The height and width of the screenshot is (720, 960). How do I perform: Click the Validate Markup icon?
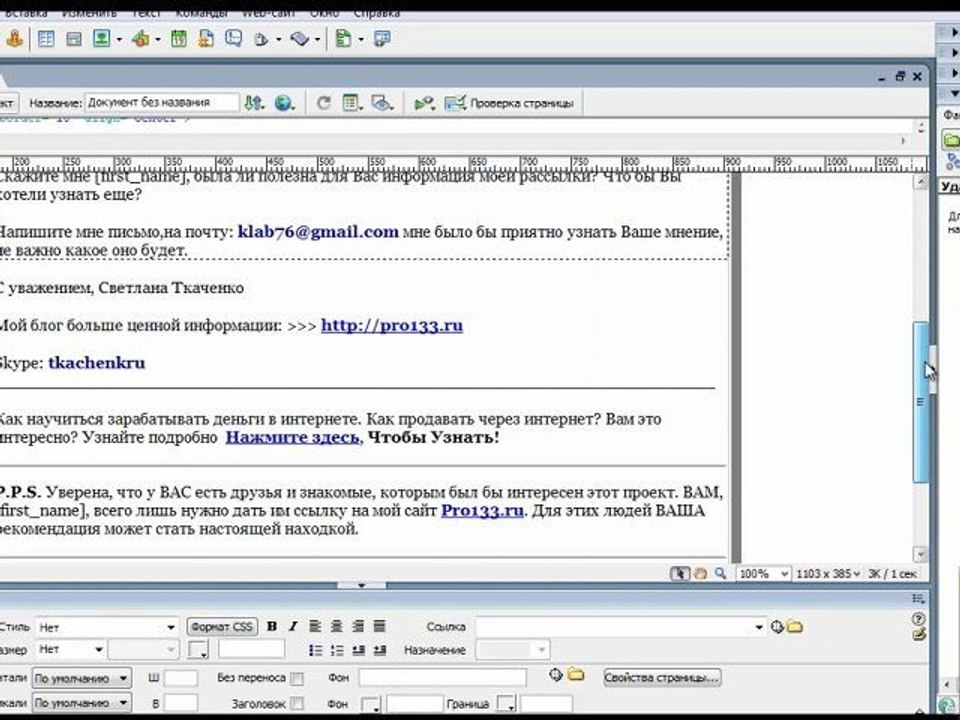tap(424, 103)
